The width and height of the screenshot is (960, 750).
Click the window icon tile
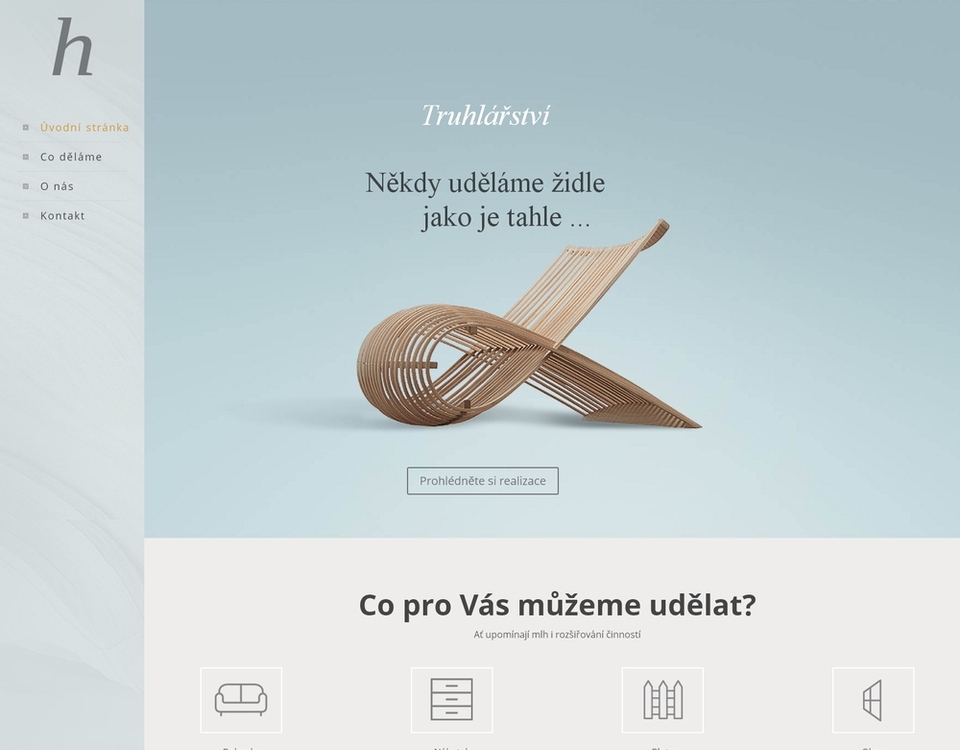tap(873, 700)
